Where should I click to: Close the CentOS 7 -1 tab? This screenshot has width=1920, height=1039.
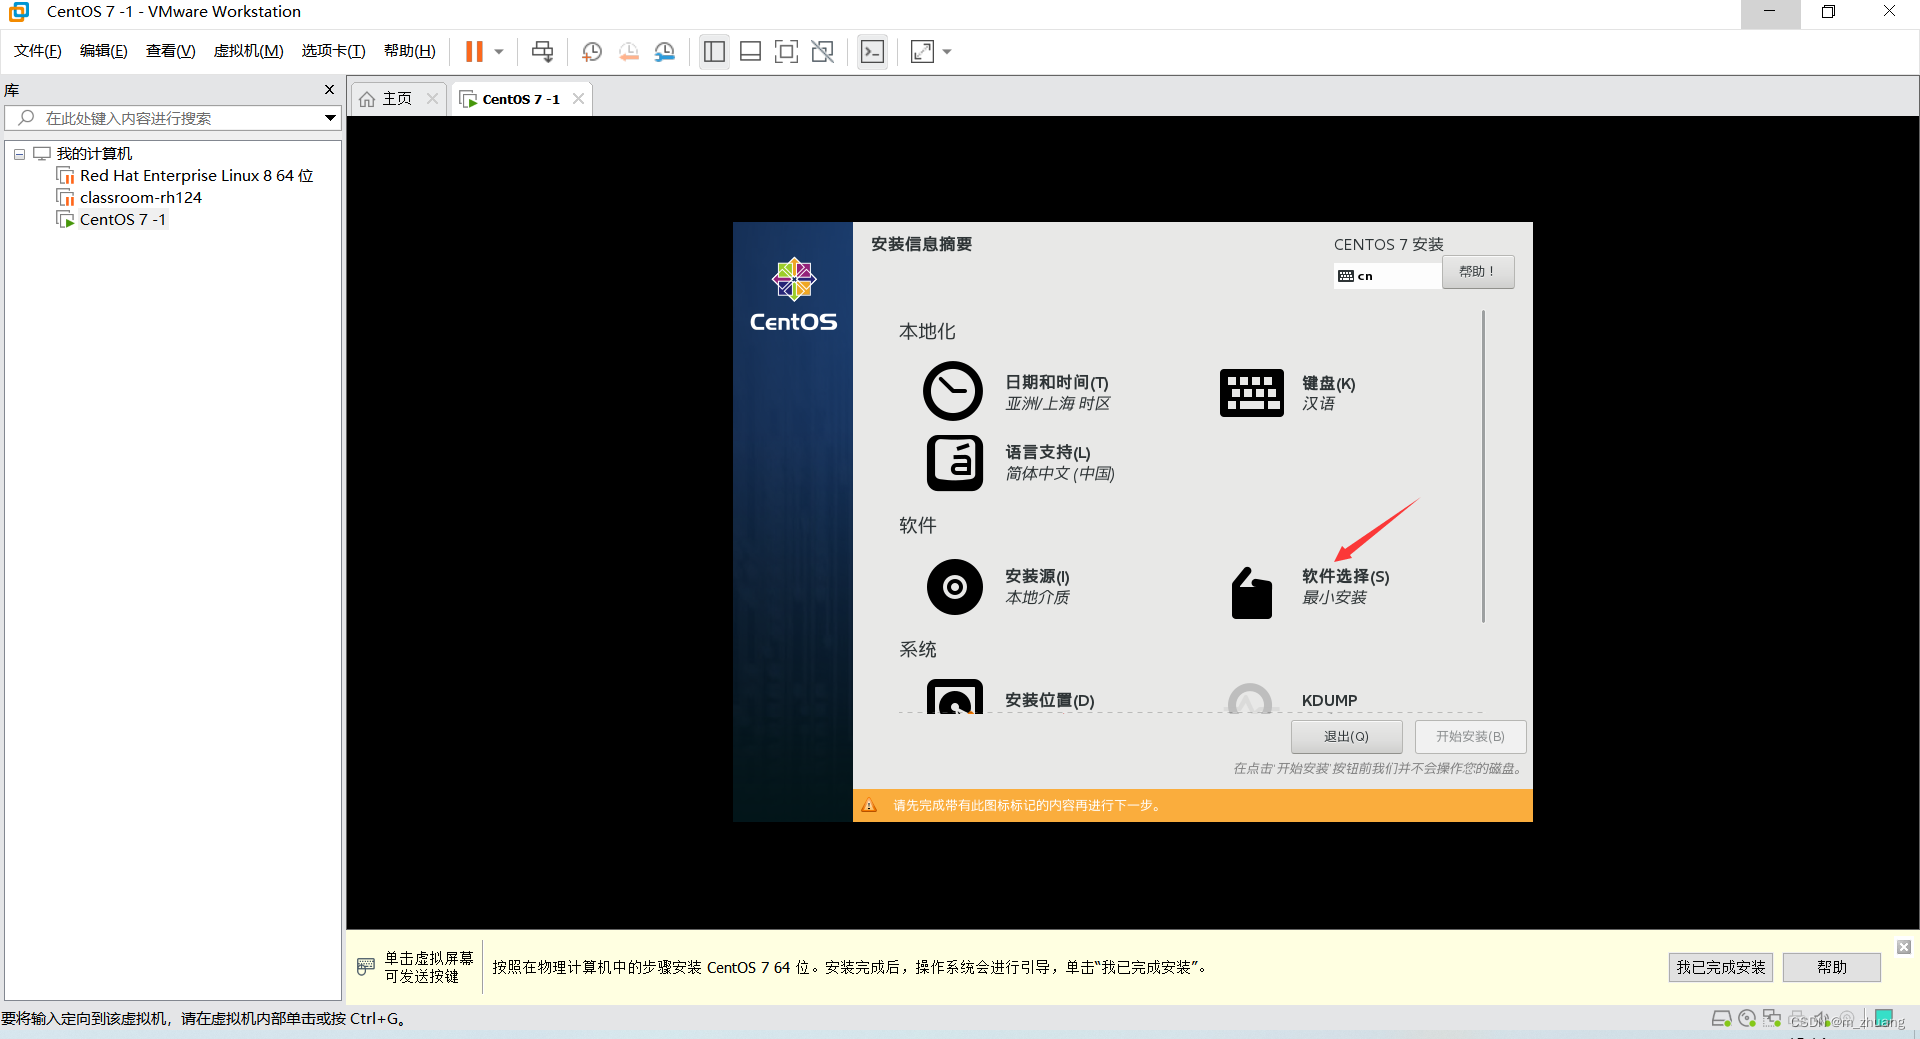point(578,99)
